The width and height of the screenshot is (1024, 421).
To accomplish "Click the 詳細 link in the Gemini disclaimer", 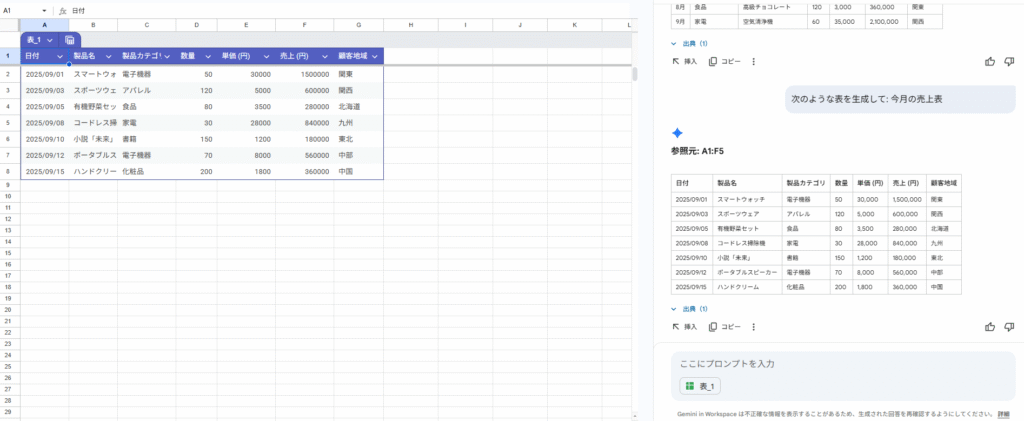I will [x=1003, y=413].
